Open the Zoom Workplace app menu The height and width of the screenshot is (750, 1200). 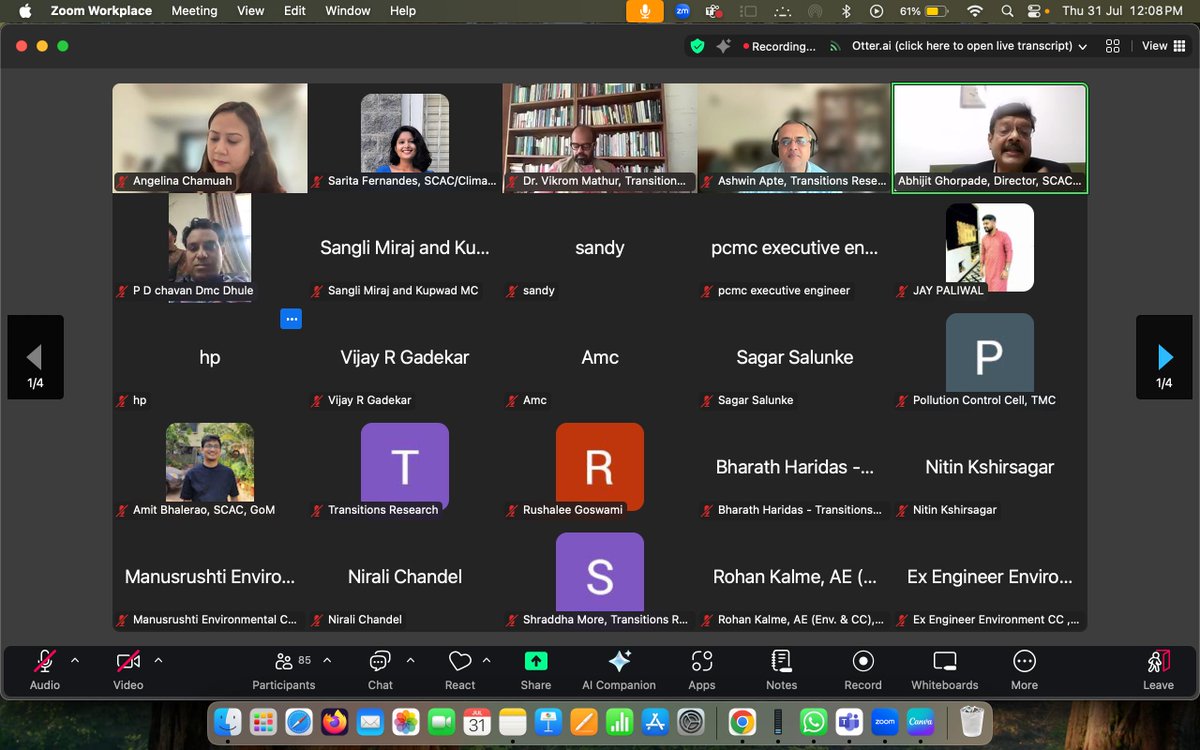point(101,11)
